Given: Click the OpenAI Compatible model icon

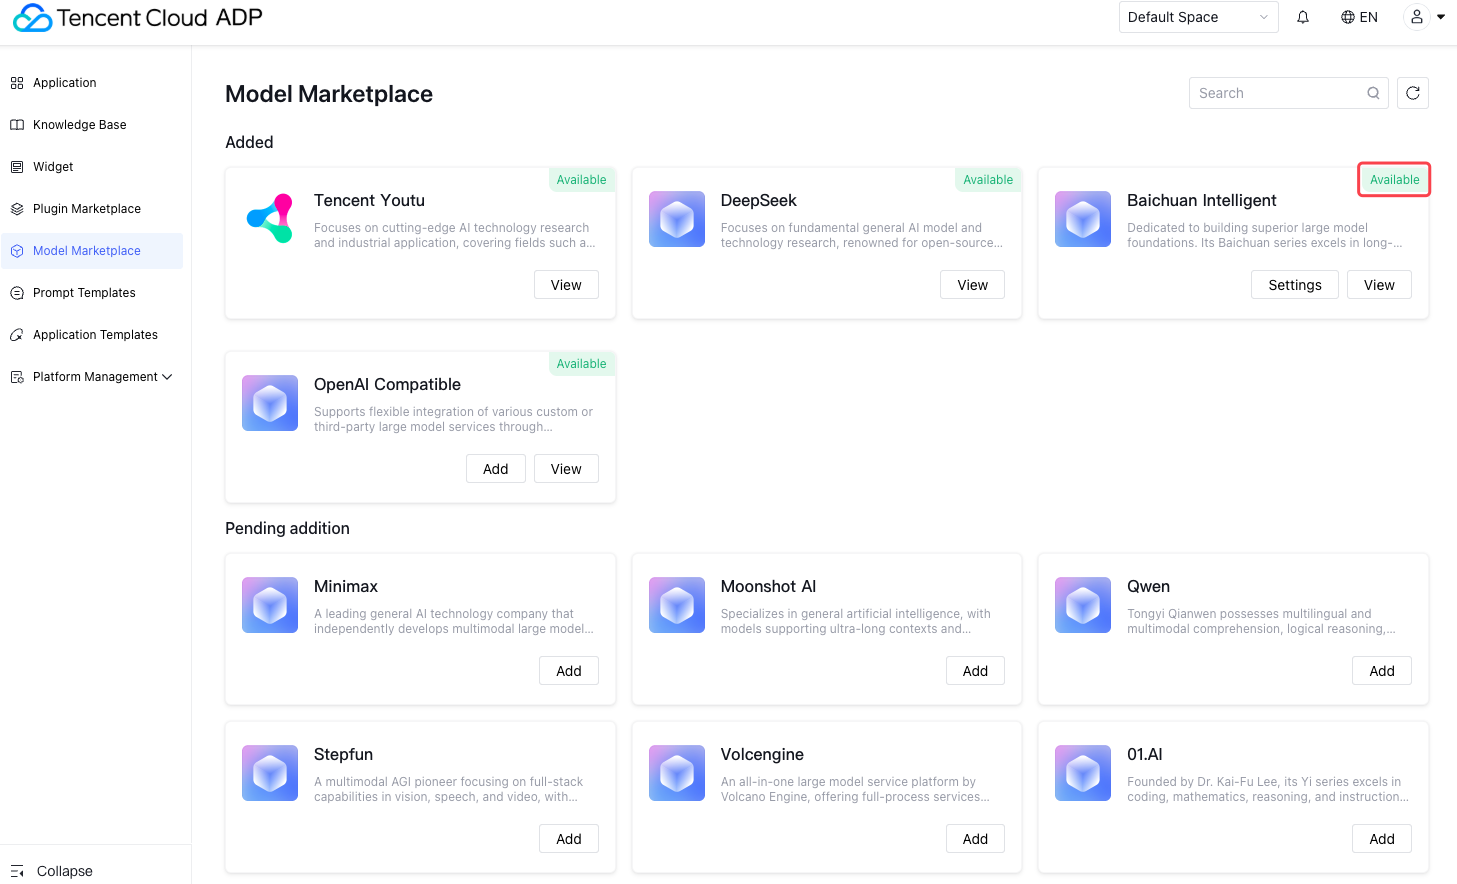Looking at the screenshot, I should [x=270, y=403].
